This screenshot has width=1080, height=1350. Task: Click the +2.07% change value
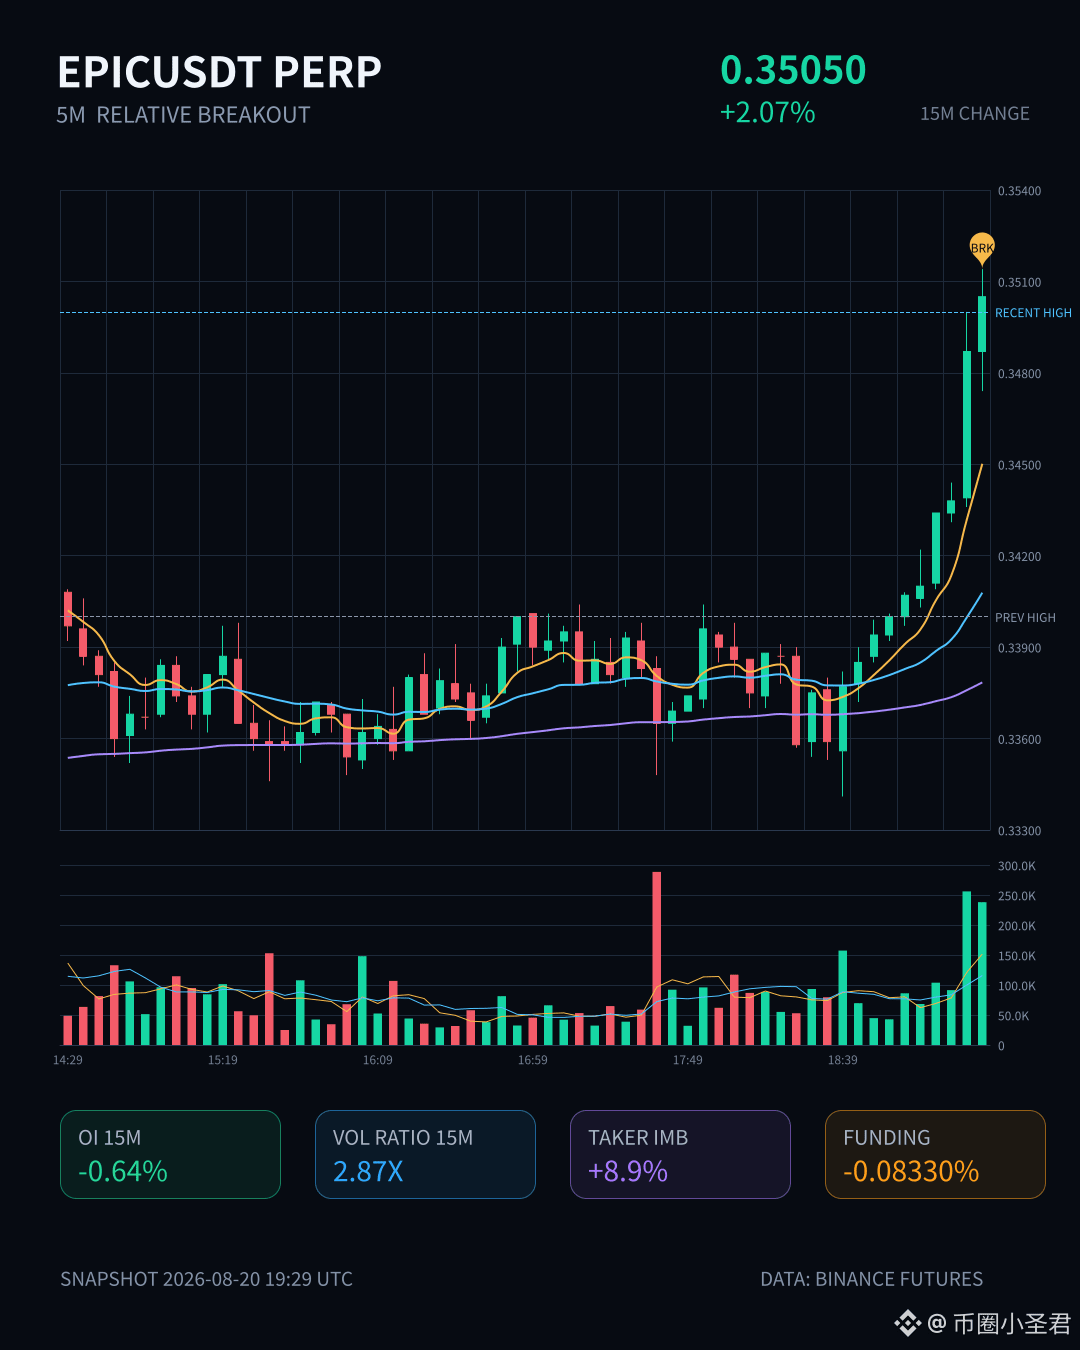click(x=768, y=112)
